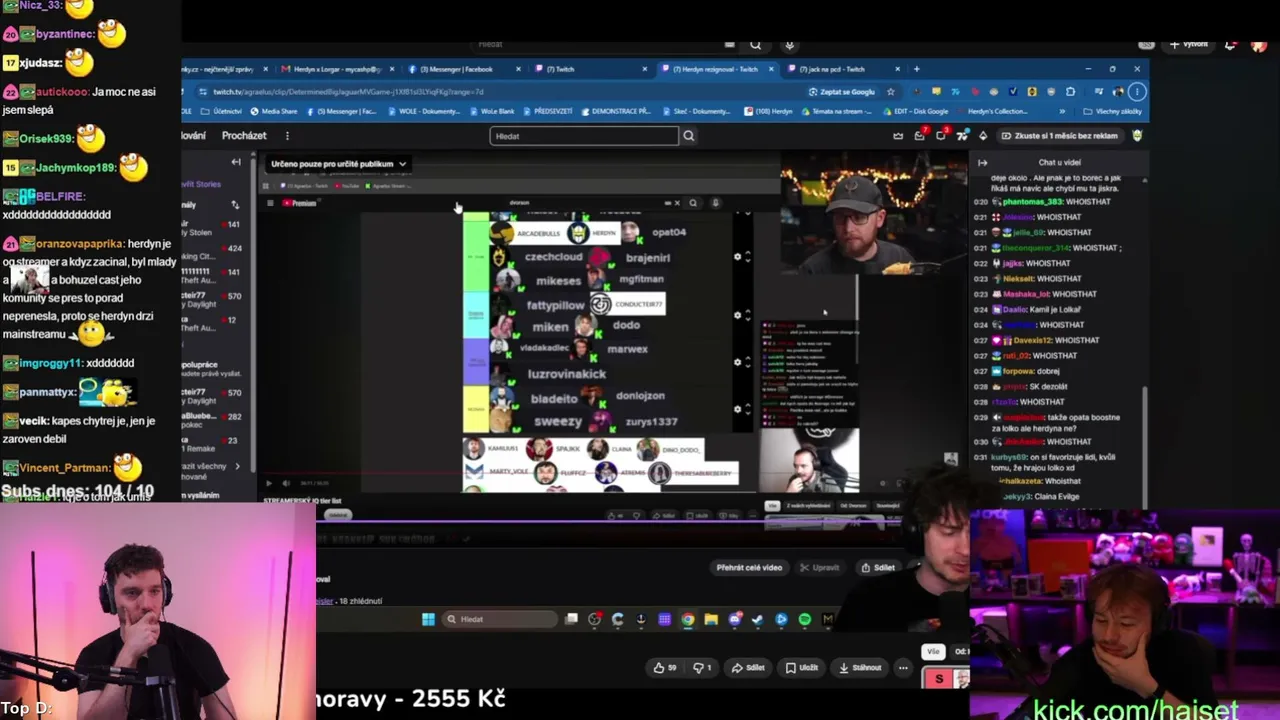Click the 'Sdílet' clip share button
Viewport: 1280px width, 720px height.
(878, 568)
